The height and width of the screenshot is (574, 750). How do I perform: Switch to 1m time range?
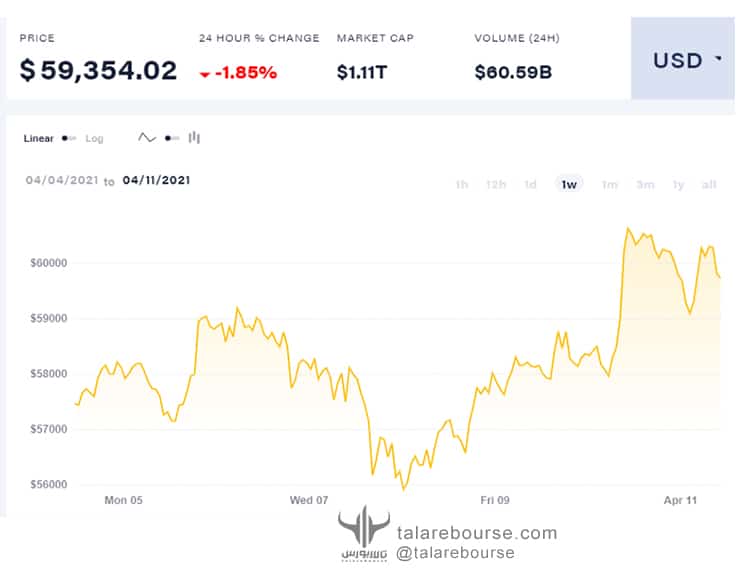609,184
